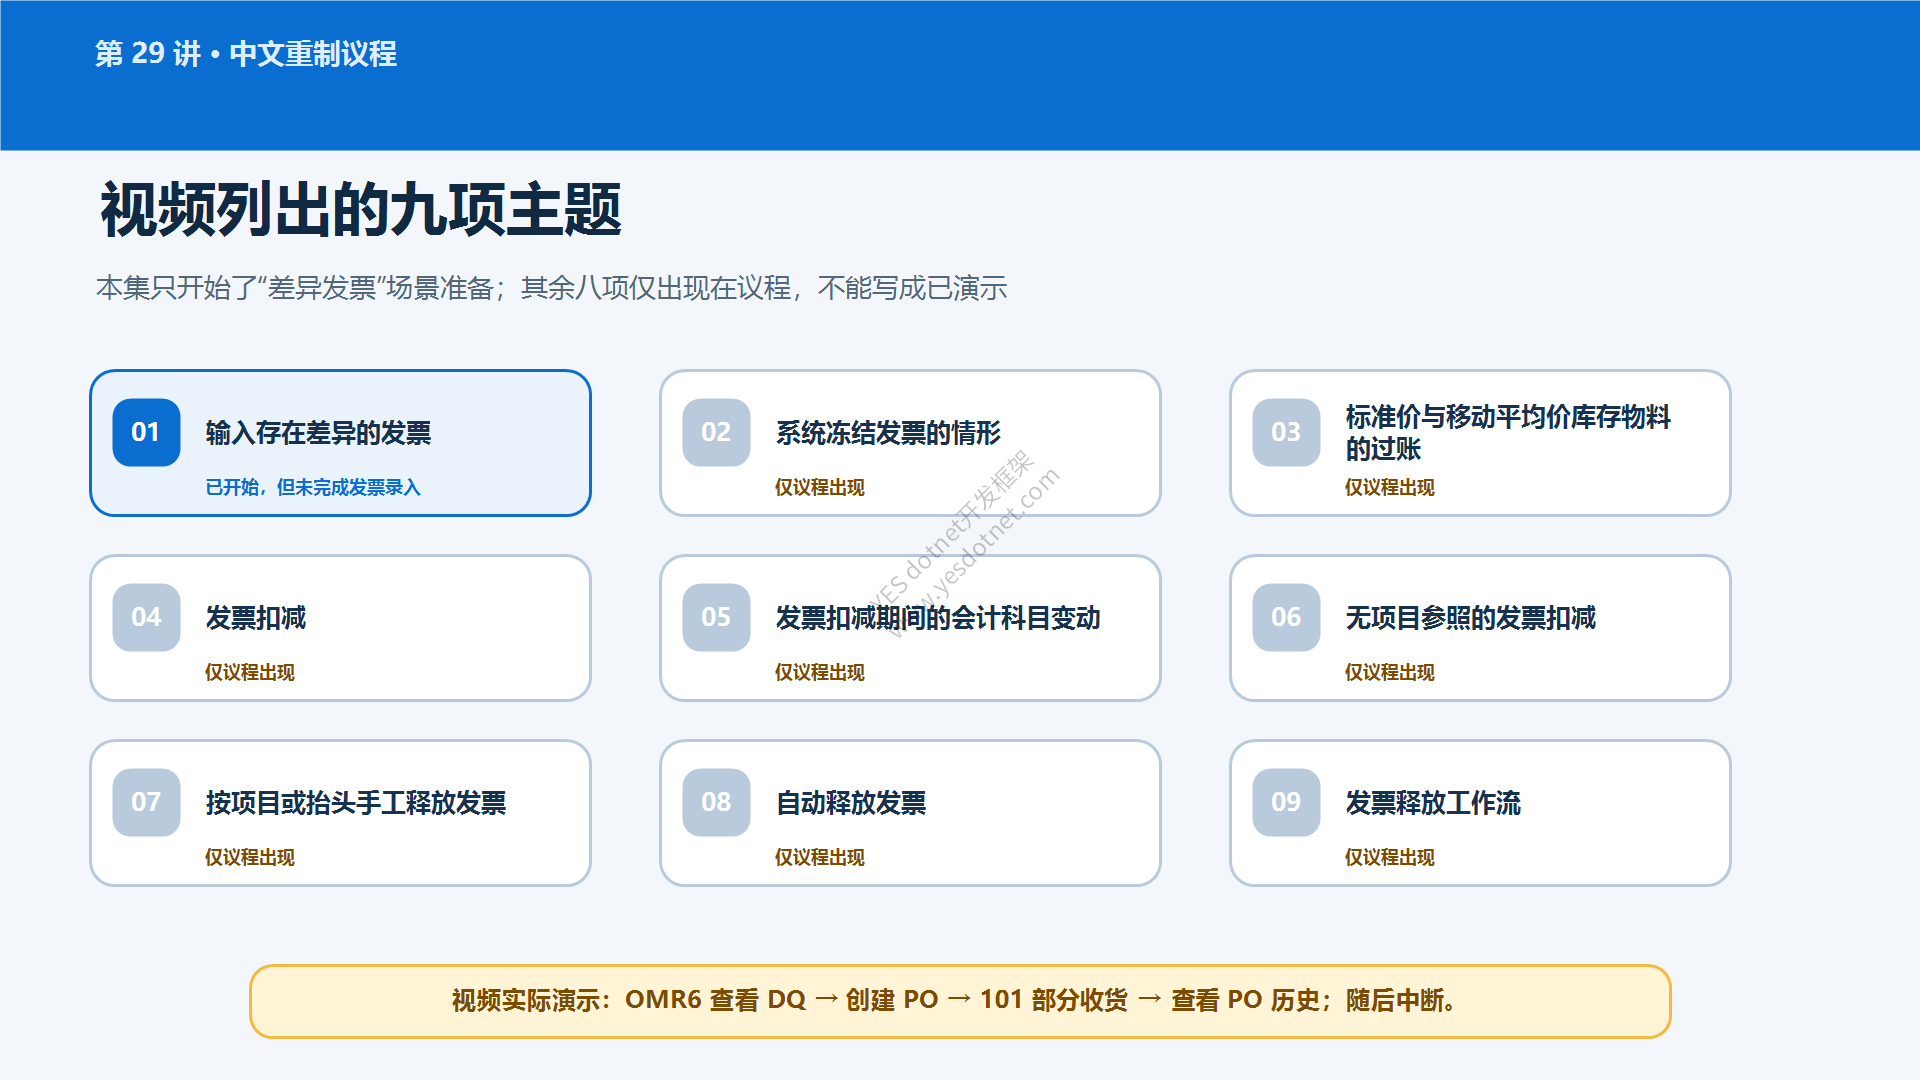The image size is (1920, 1080).
Task: Select the title 自动释放发票
Action: click(851, 803)
